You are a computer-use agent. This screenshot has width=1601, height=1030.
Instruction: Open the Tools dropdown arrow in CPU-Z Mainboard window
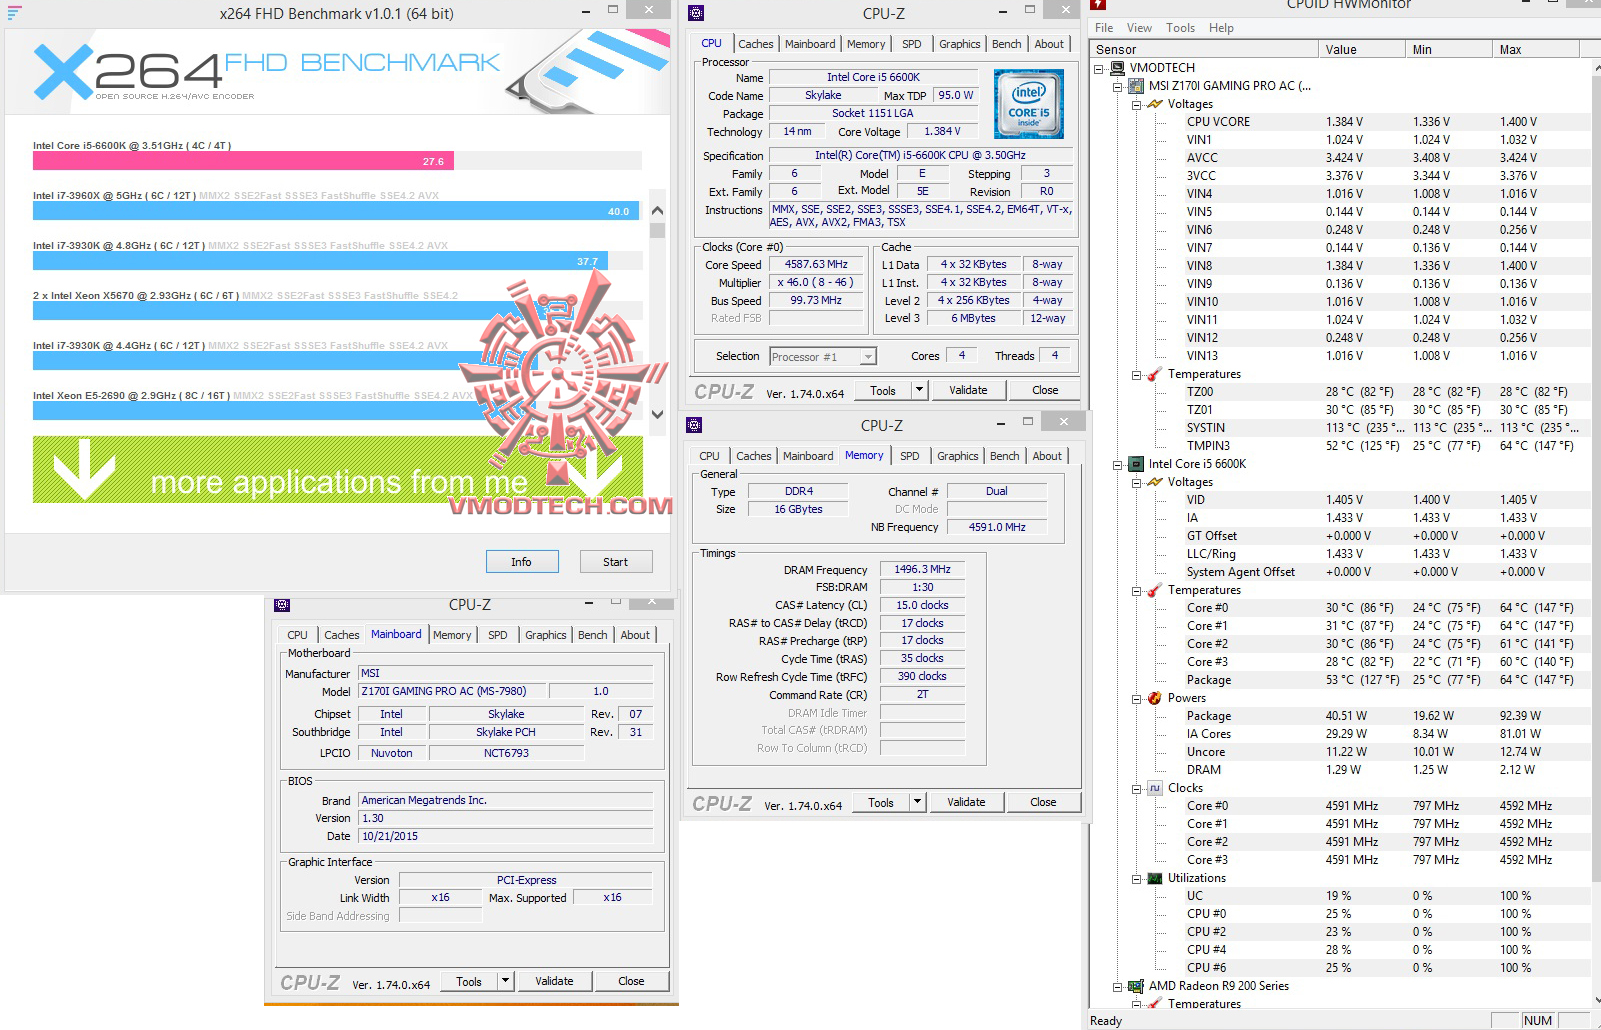point(506,981)
